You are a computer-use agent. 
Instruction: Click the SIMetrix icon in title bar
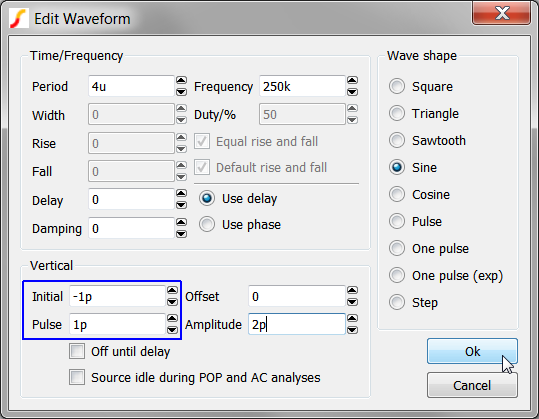click(x=19, y=19)
